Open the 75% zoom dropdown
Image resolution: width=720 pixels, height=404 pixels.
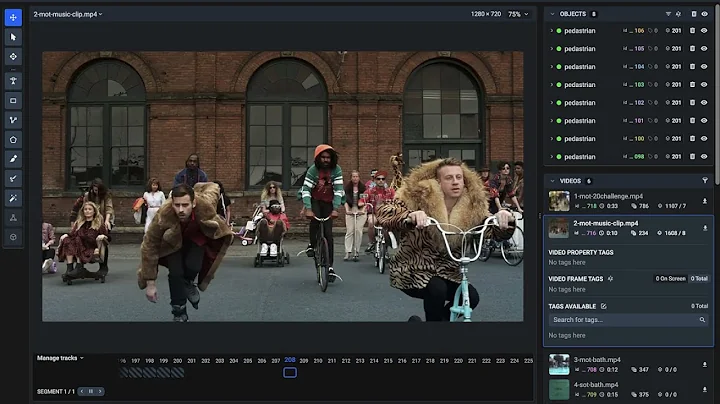(x=518, y=14)
